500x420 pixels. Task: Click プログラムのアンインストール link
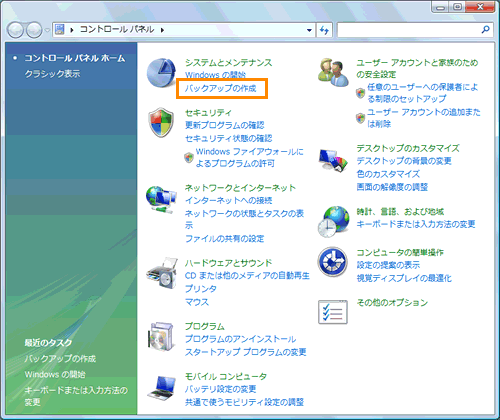tap(240, 339)
